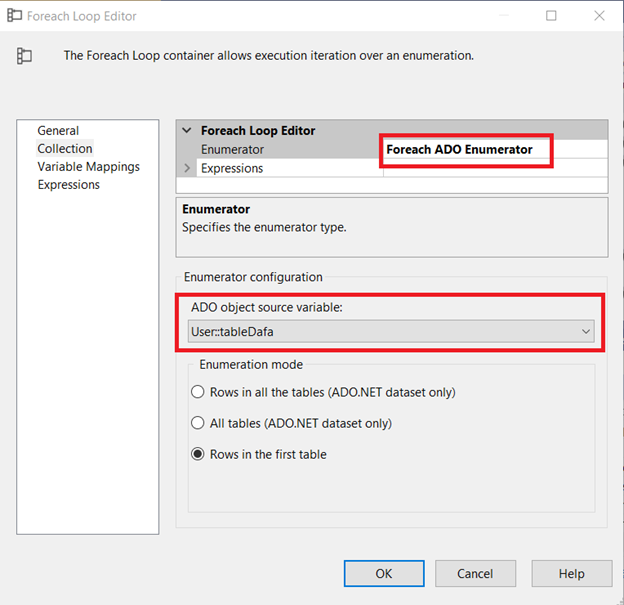Click the Foreach Loop container description icon
The width and height of the screenshot is (624, 605).
[x=24, y=56]
